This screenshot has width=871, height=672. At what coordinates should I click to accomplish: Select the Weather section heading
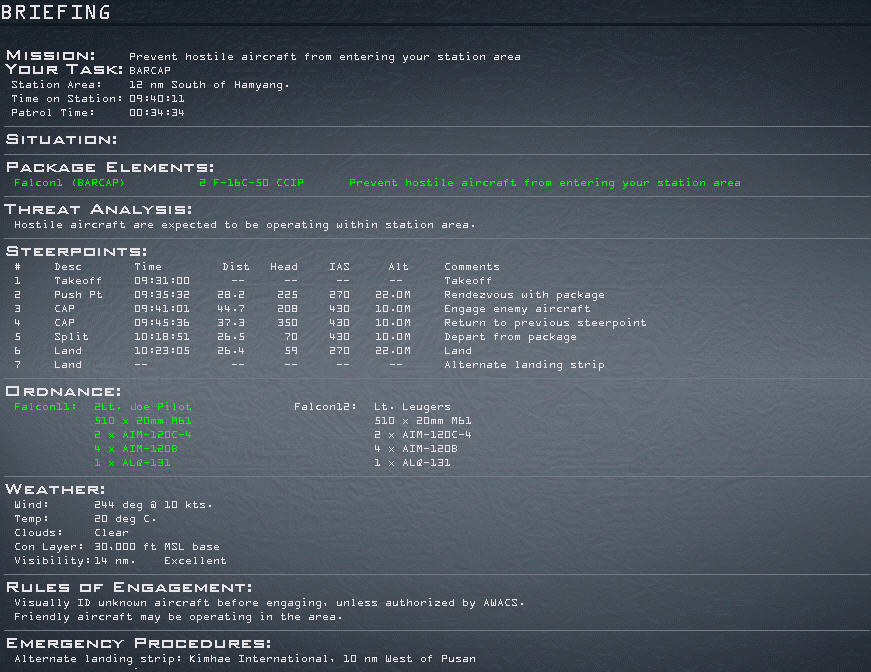55,489
